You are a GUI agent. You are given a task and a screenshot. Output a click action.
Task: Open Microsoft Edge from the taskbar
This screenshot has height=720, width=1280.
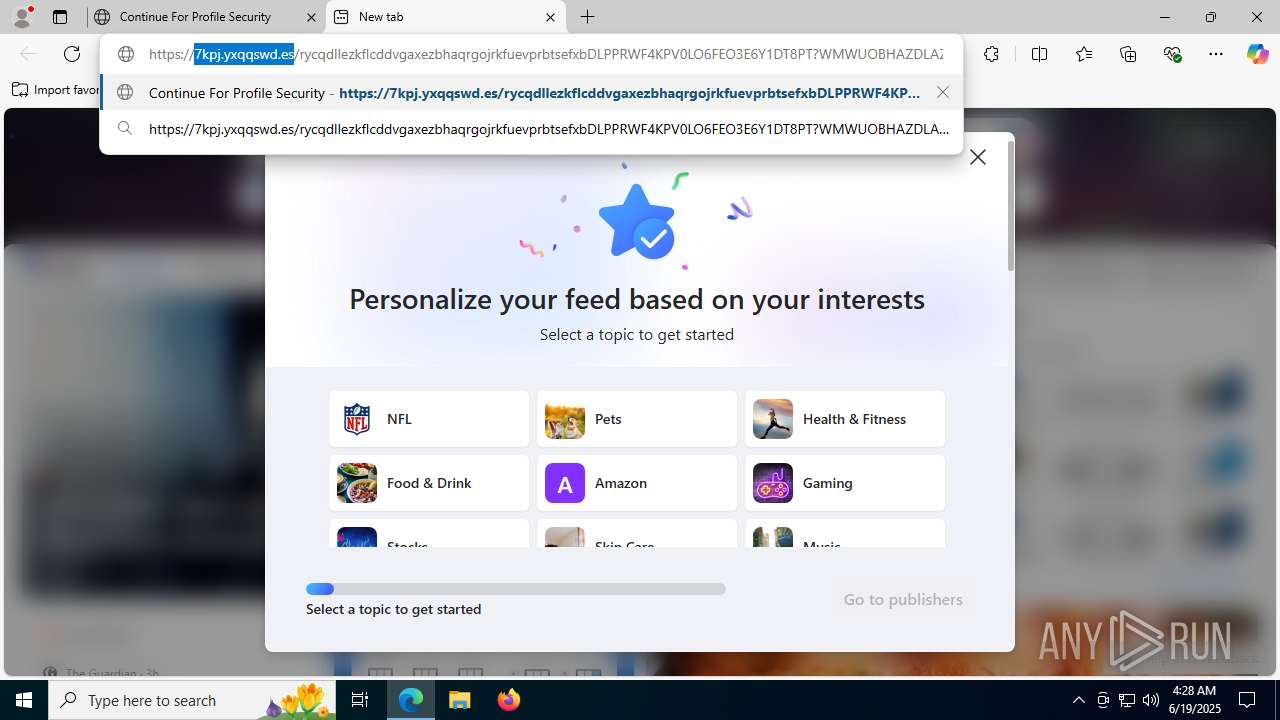click(411, 700)
